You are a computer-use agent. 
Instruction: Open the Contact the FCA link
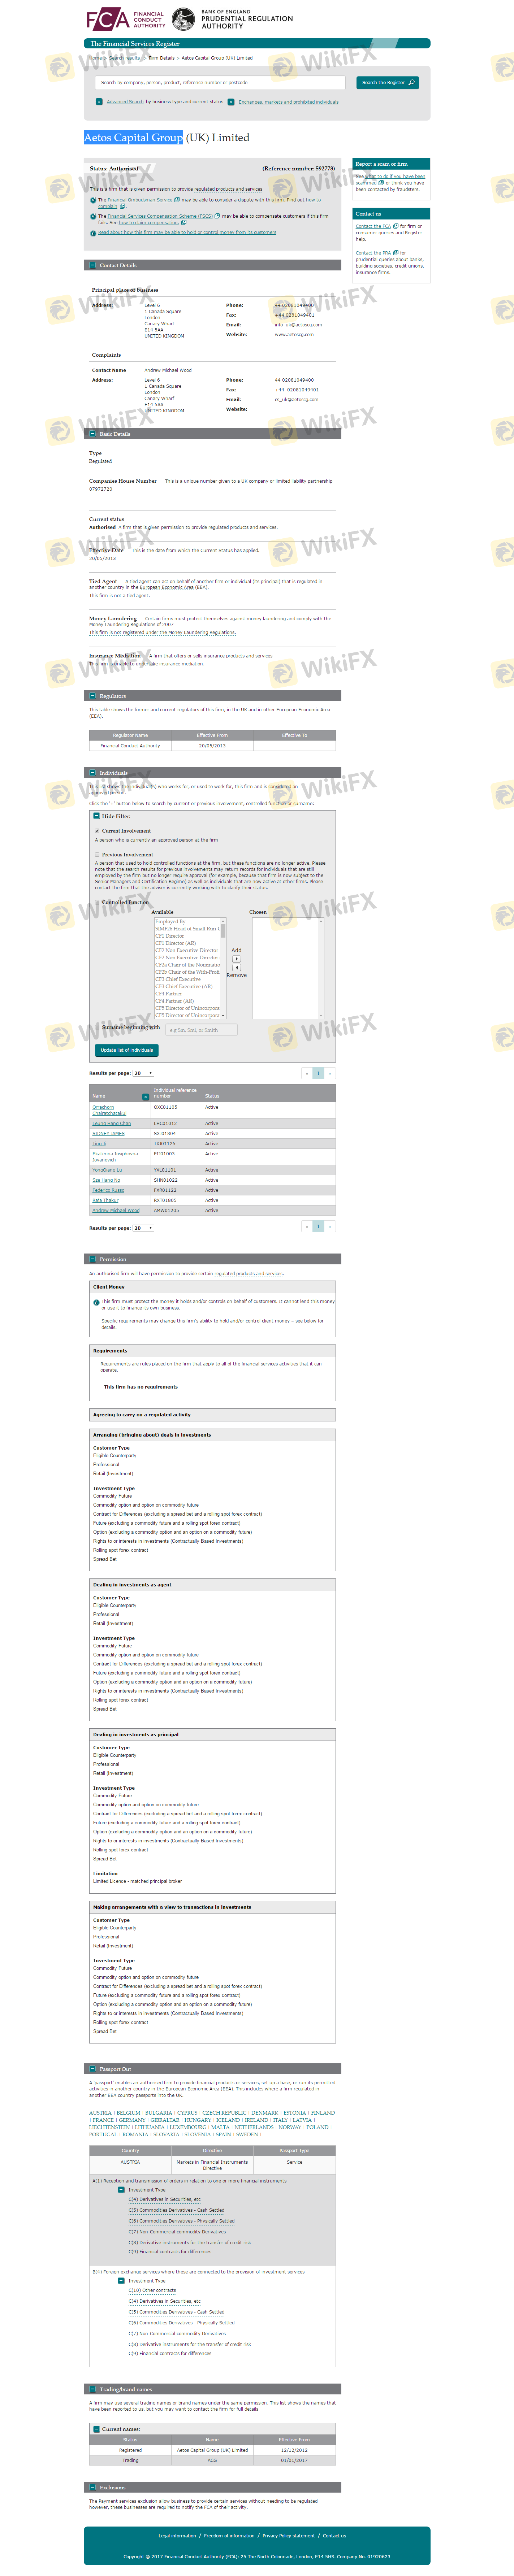click(373, 226)
